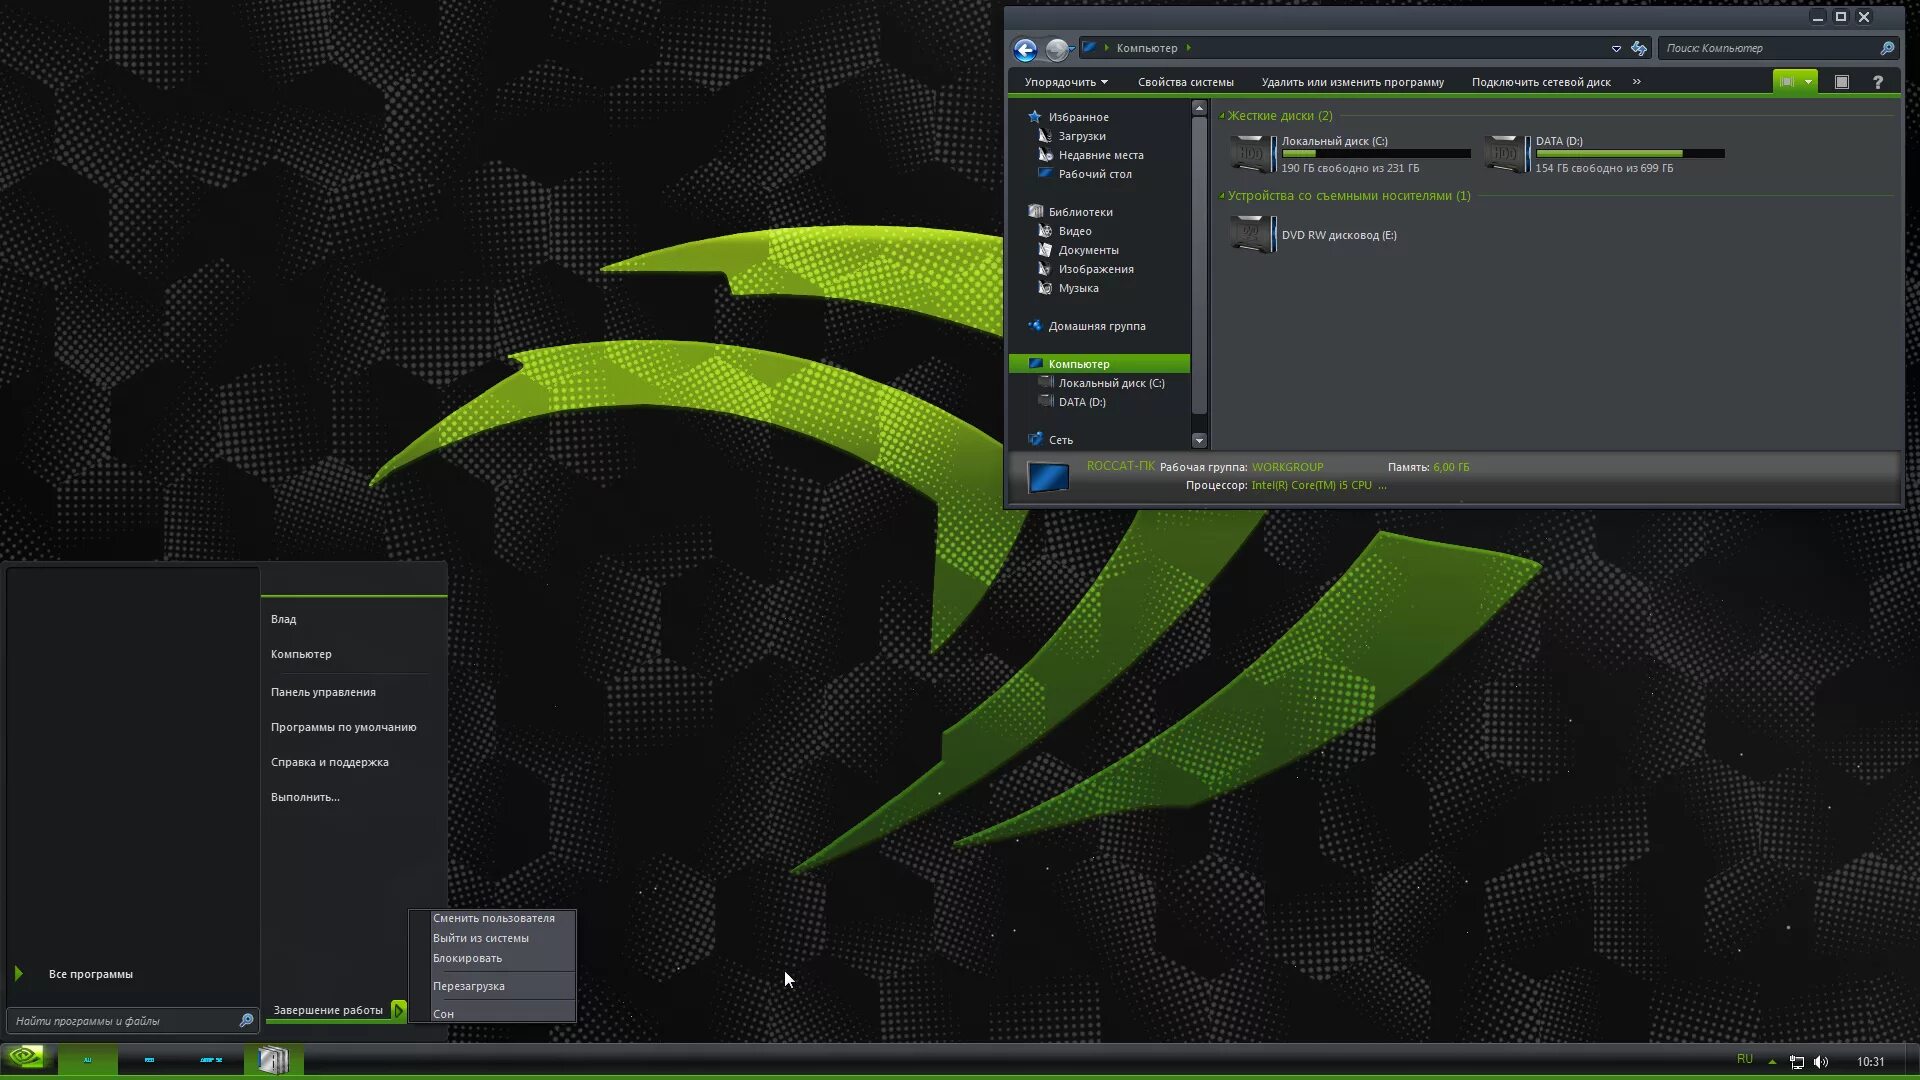Open the Музыка library
The height and width of the screenshot is (1080, 1920).
[1078, 288]
